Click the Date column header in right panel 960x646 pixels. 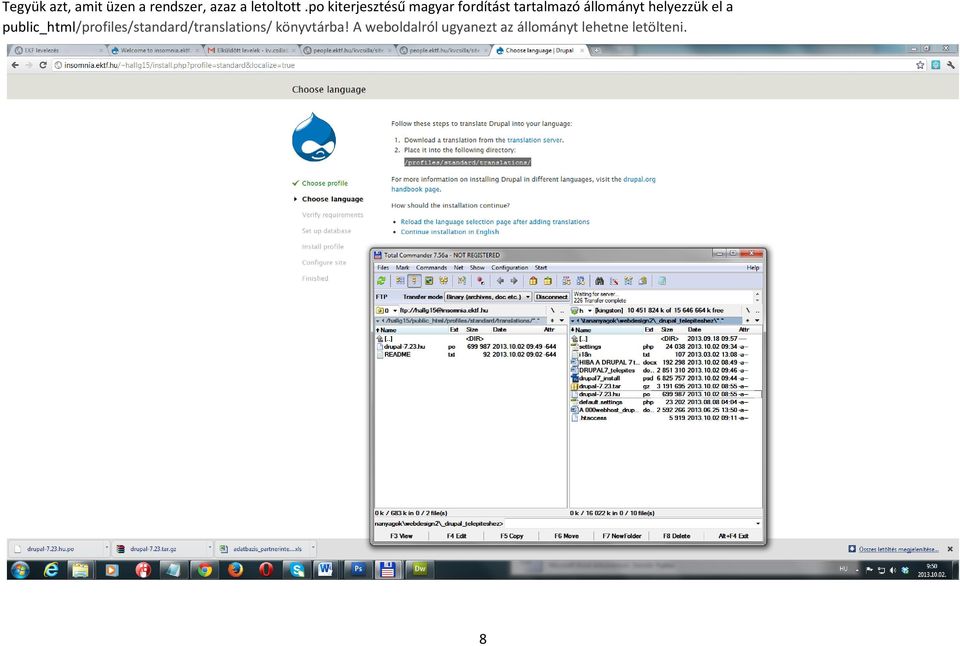click(x=694, y=330)
